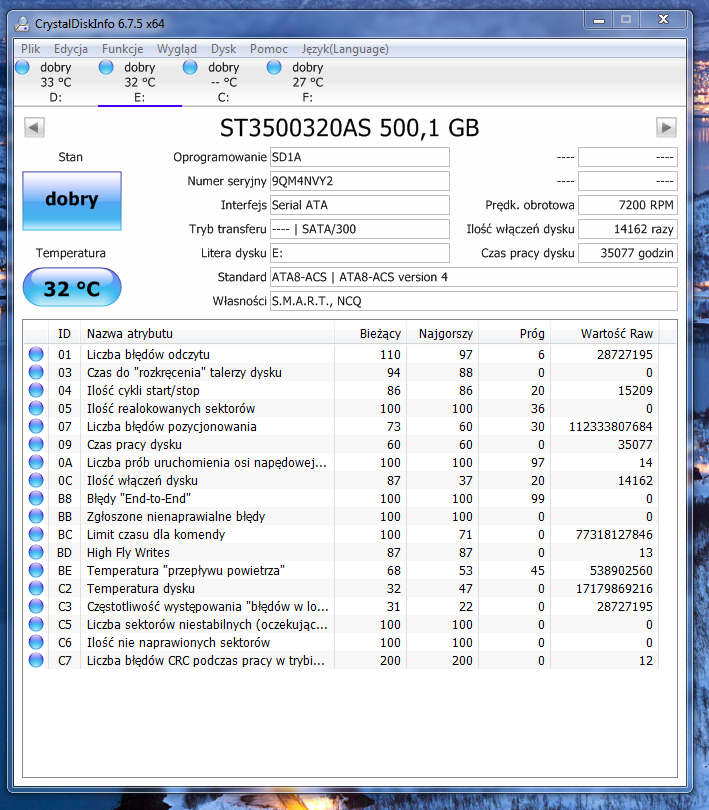Click the Interfejs field showing Serial ATA
This screenshot has width=709, height=810.
coord(360,205)
